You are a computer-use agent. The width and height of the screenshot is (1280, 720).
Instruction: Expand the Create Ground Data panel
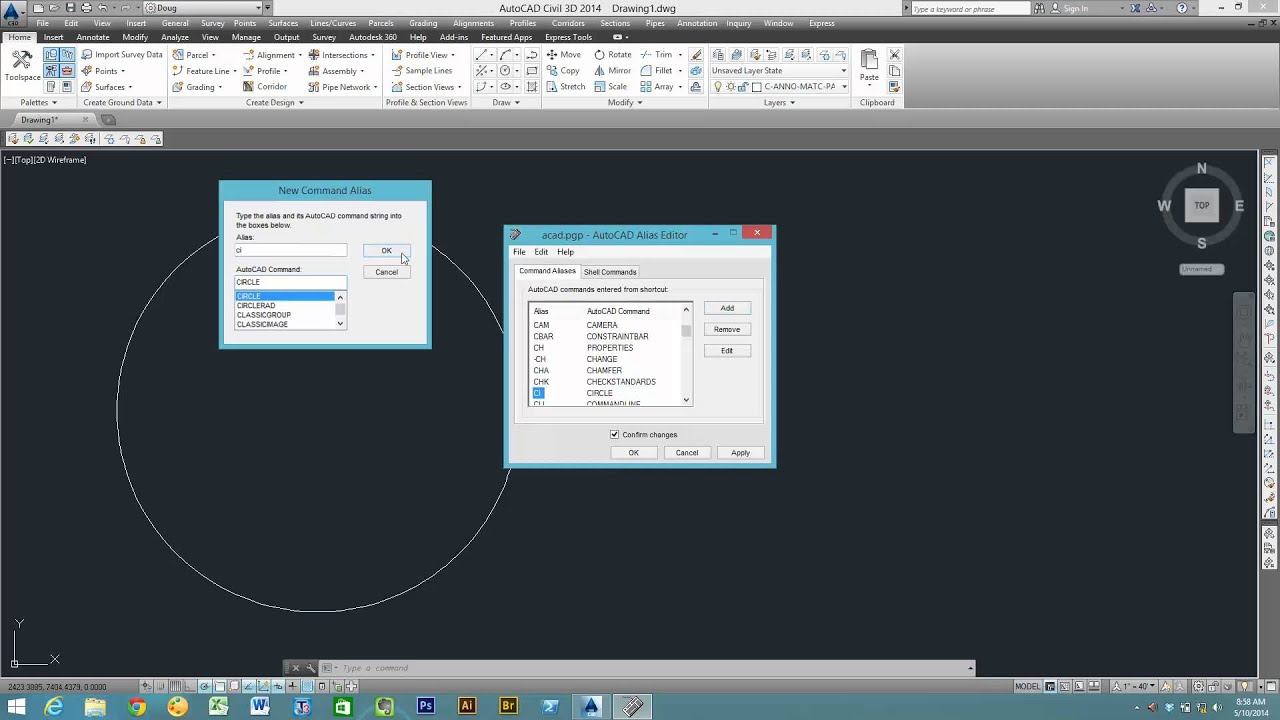pyautogui.click(x=121, y=102)
